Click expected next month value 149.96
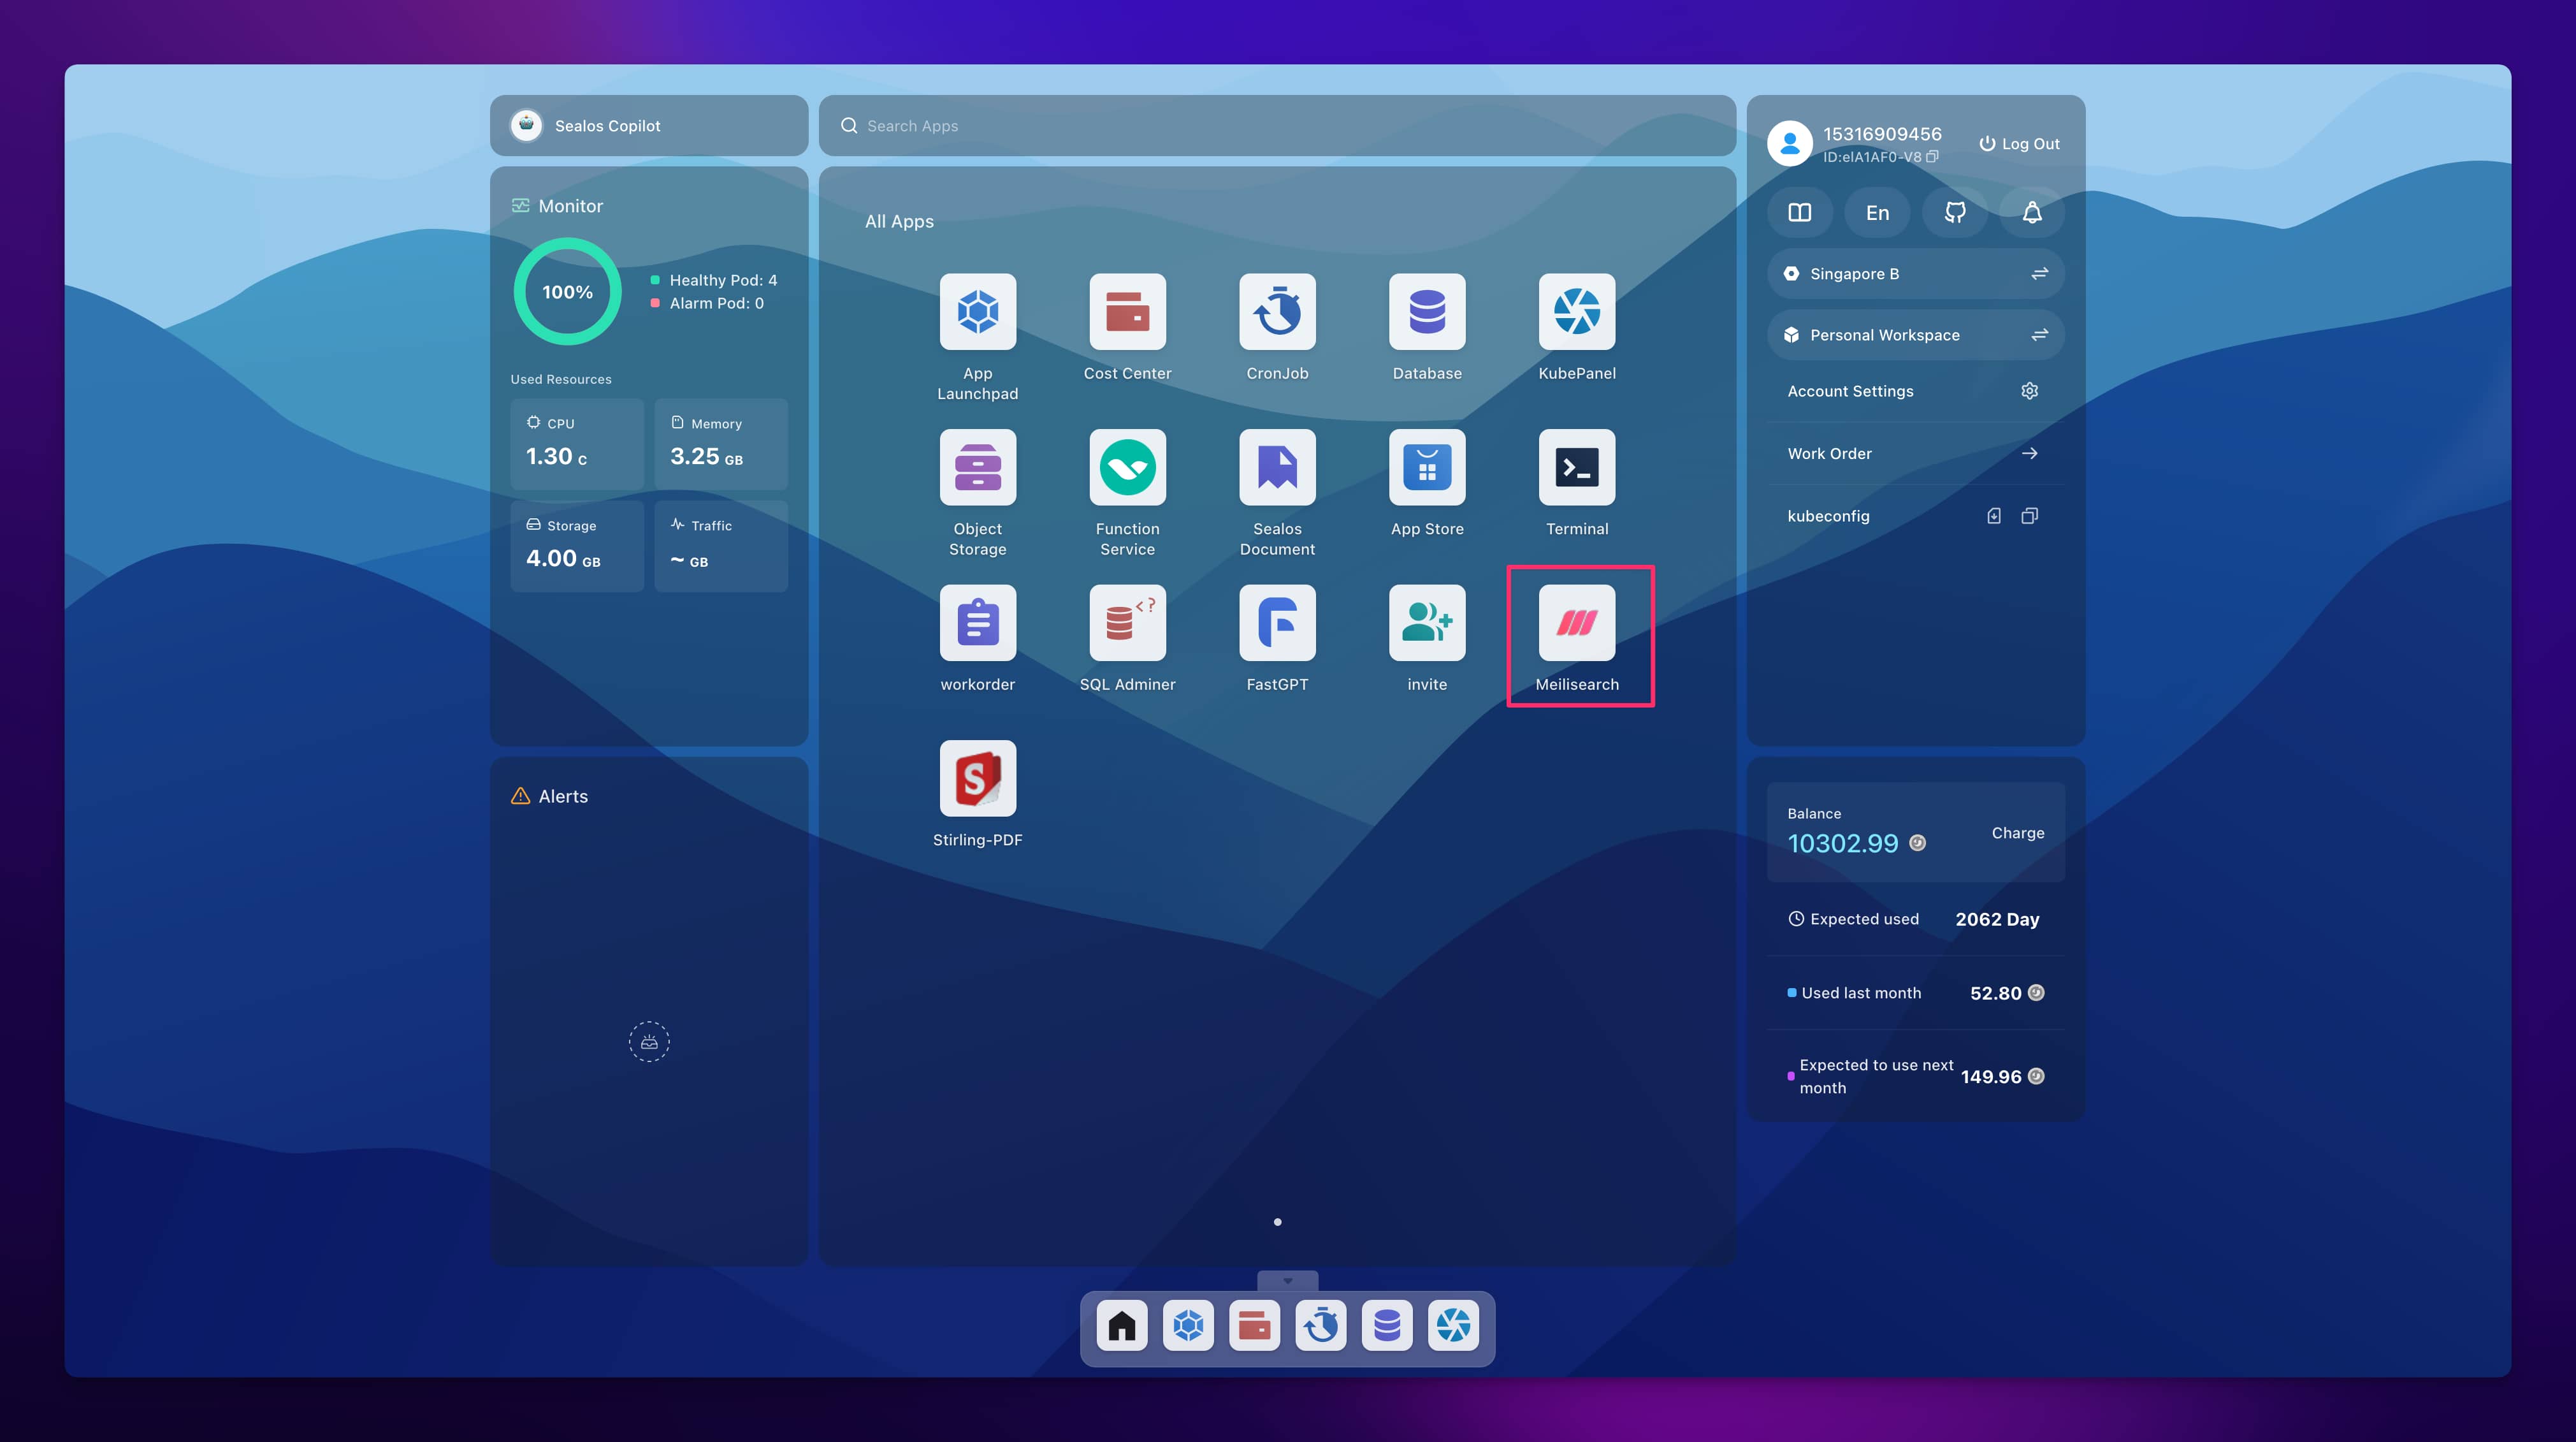The width and height of the screenshot is (2576, 1442). (1990, 1077)
